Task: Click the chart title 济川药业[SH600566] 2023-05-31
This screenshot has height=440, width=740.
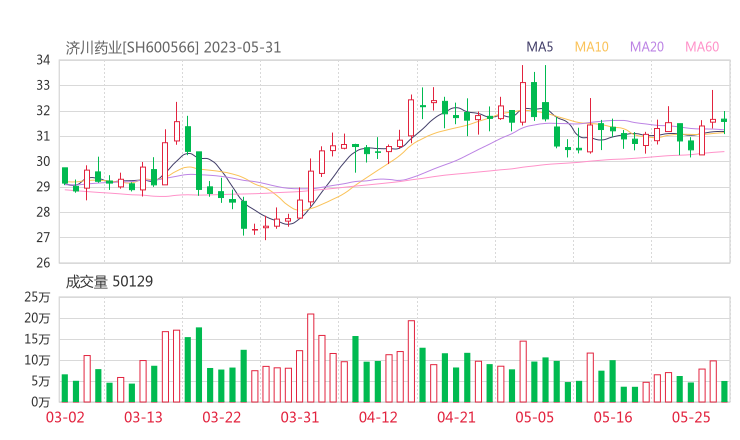Action: tap(173, 48)
